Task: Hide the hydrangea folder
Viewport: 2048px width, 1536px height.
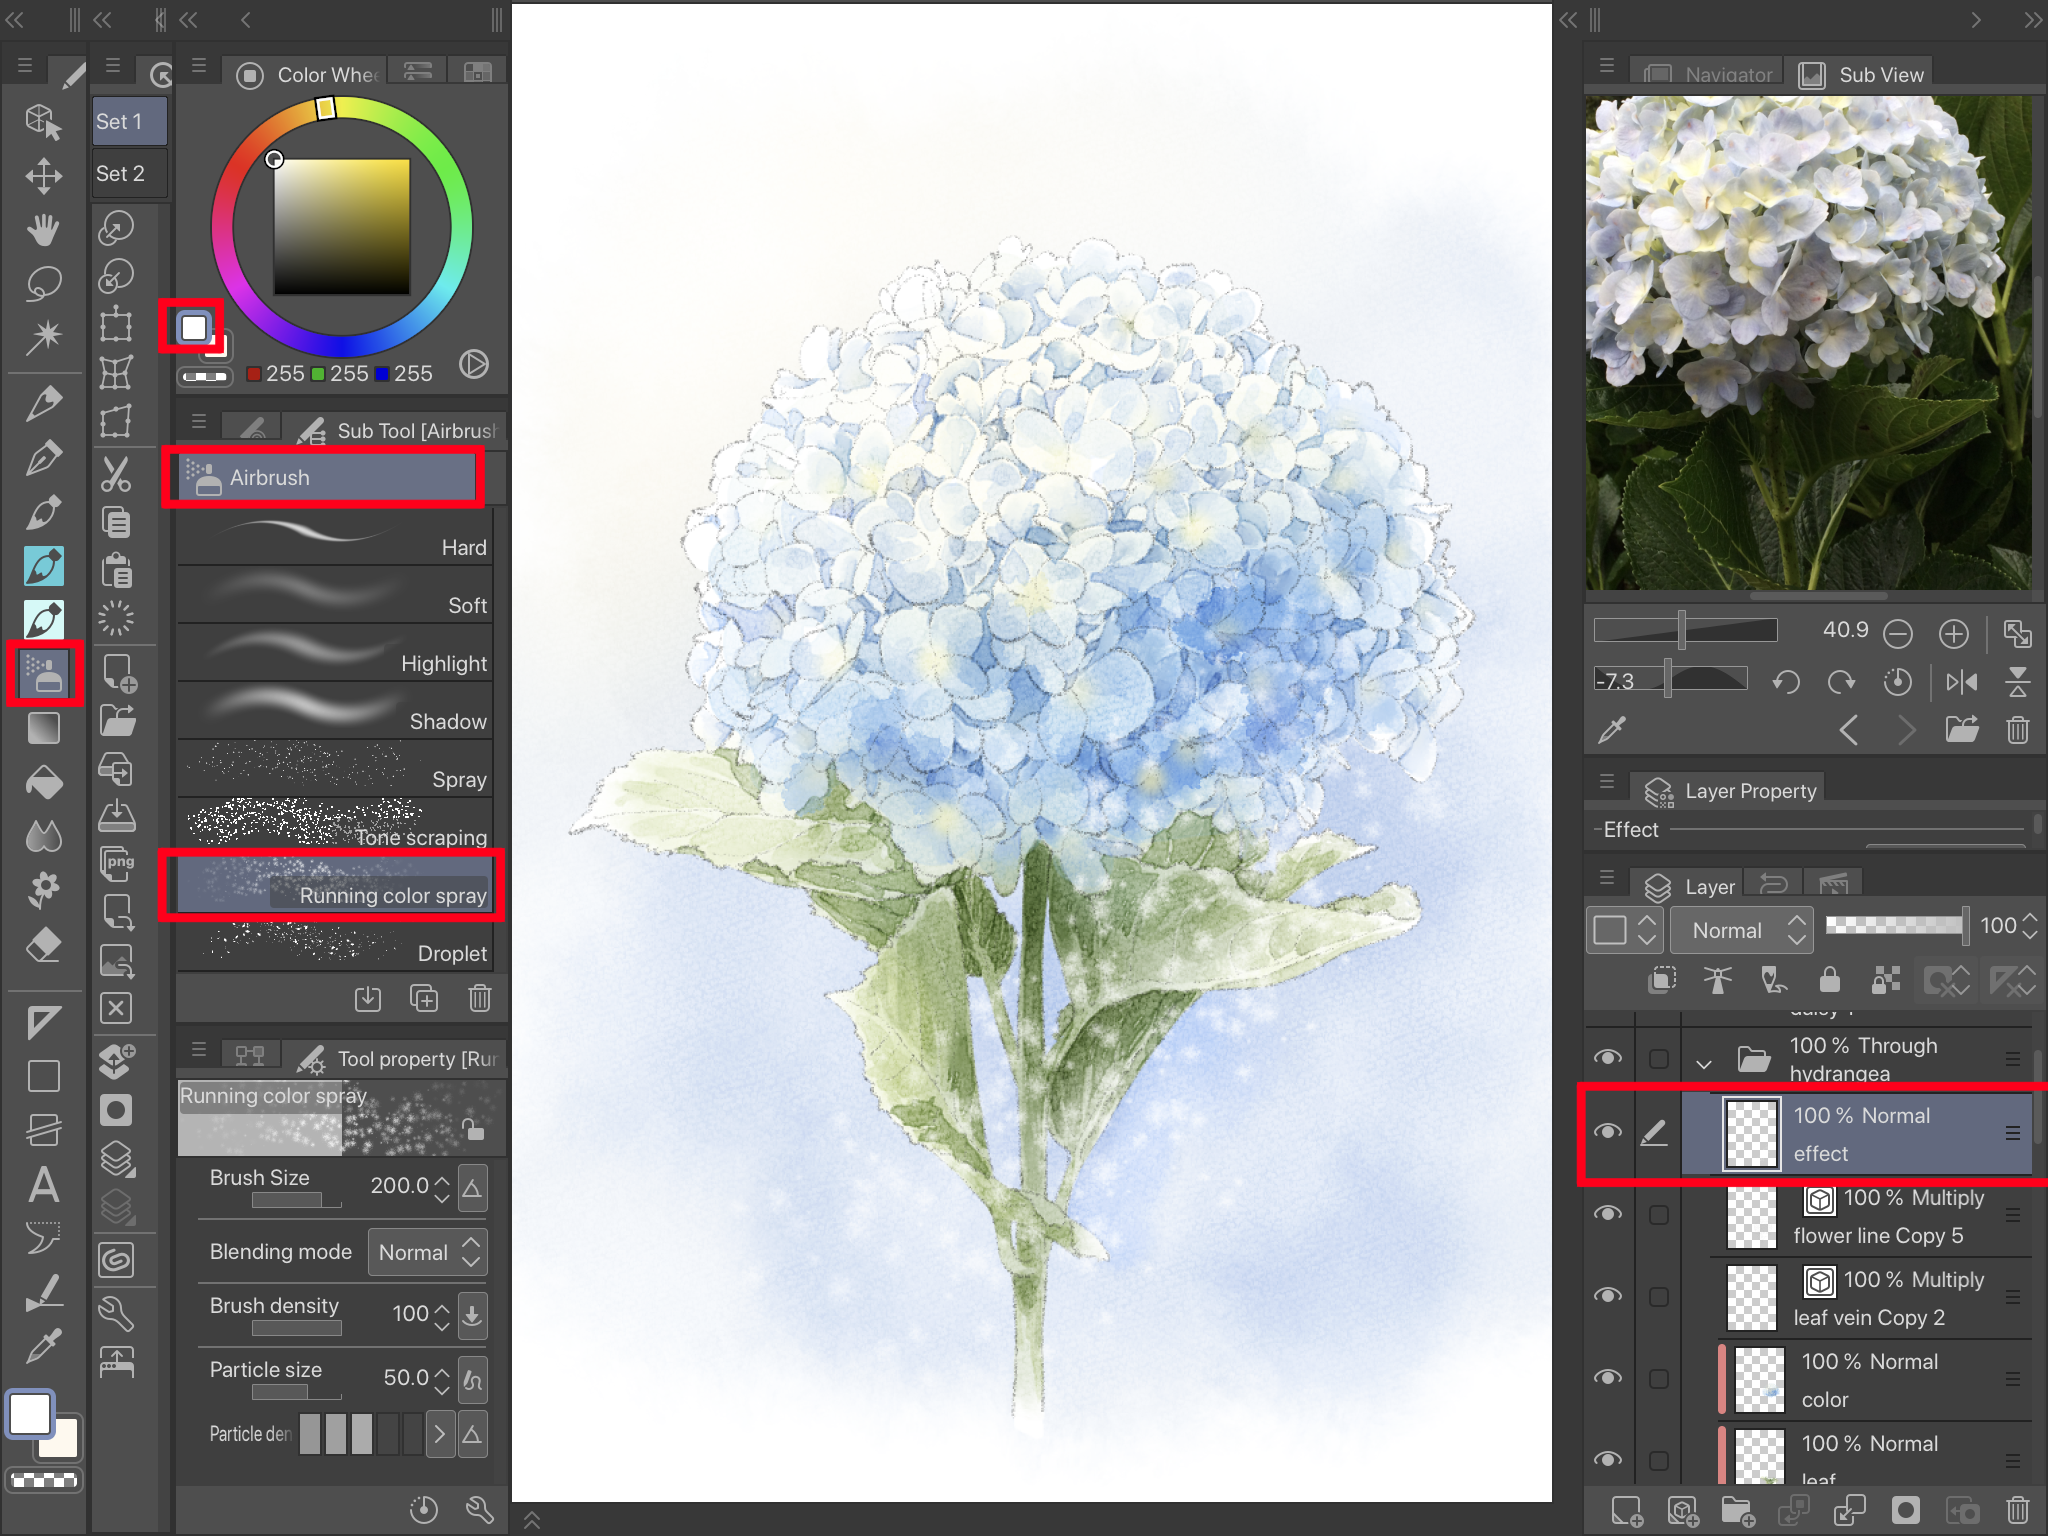Action: coord(1609,1056)
